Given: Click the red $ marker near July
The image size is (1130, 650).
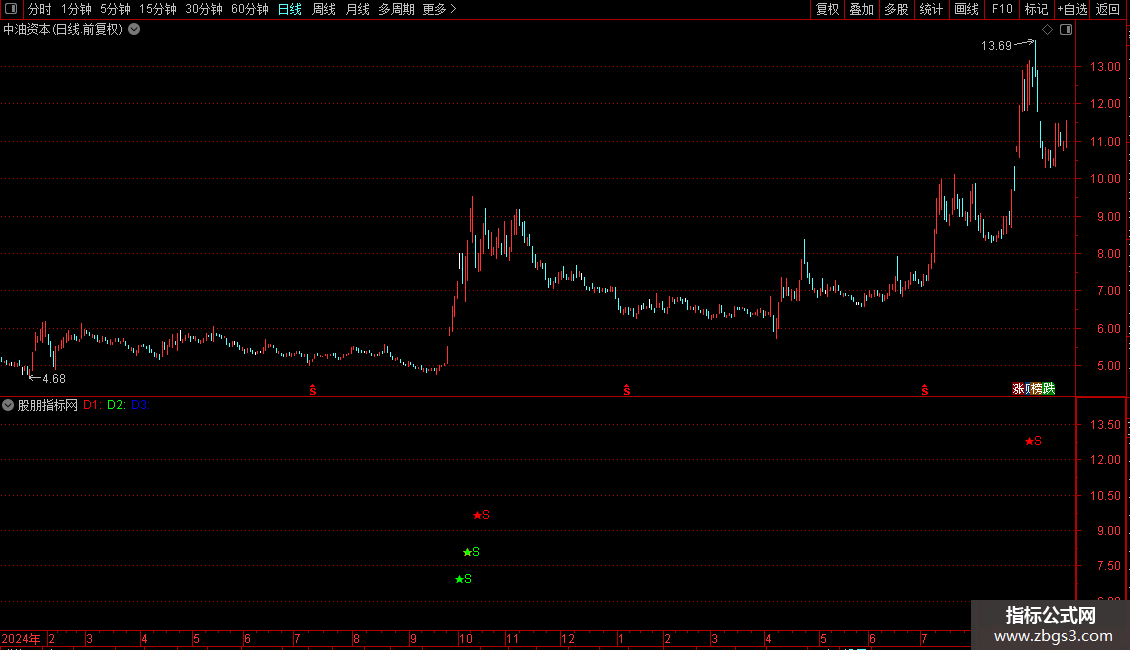Looking at the screenshot, I should click(x=313, y=390).
